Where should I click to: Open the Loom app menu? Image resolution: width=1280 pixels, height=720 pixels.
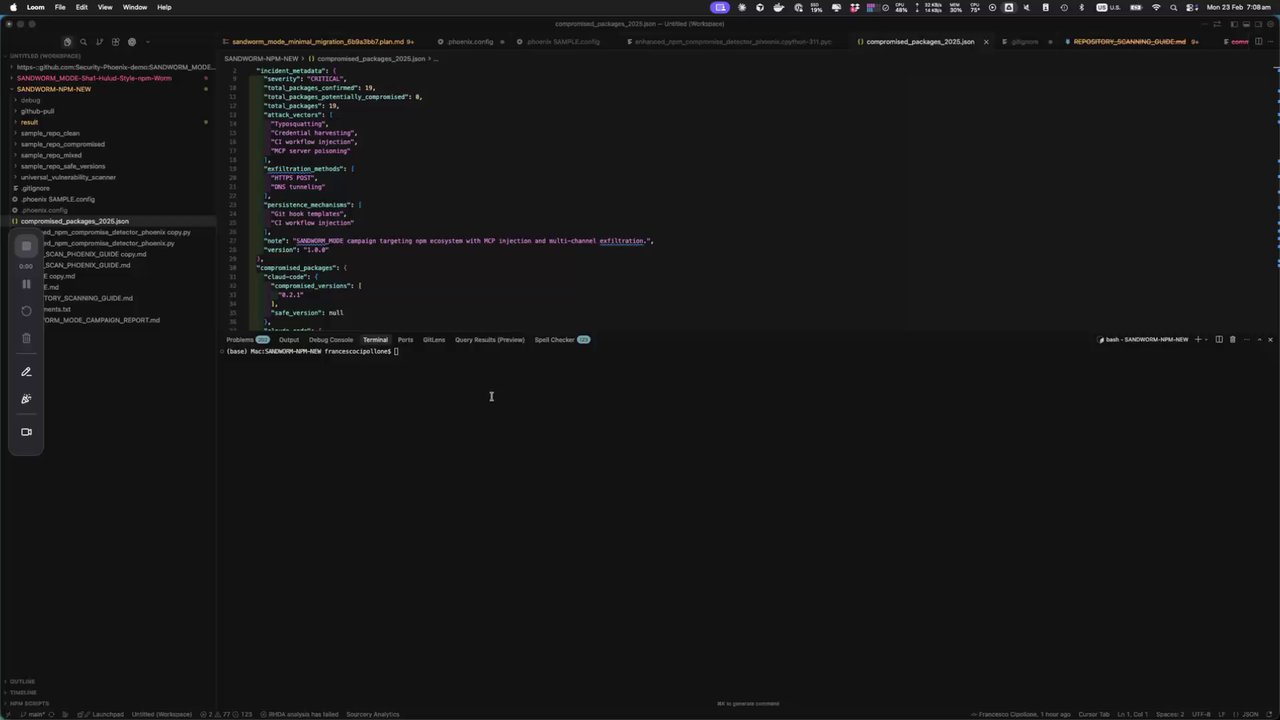35,7
